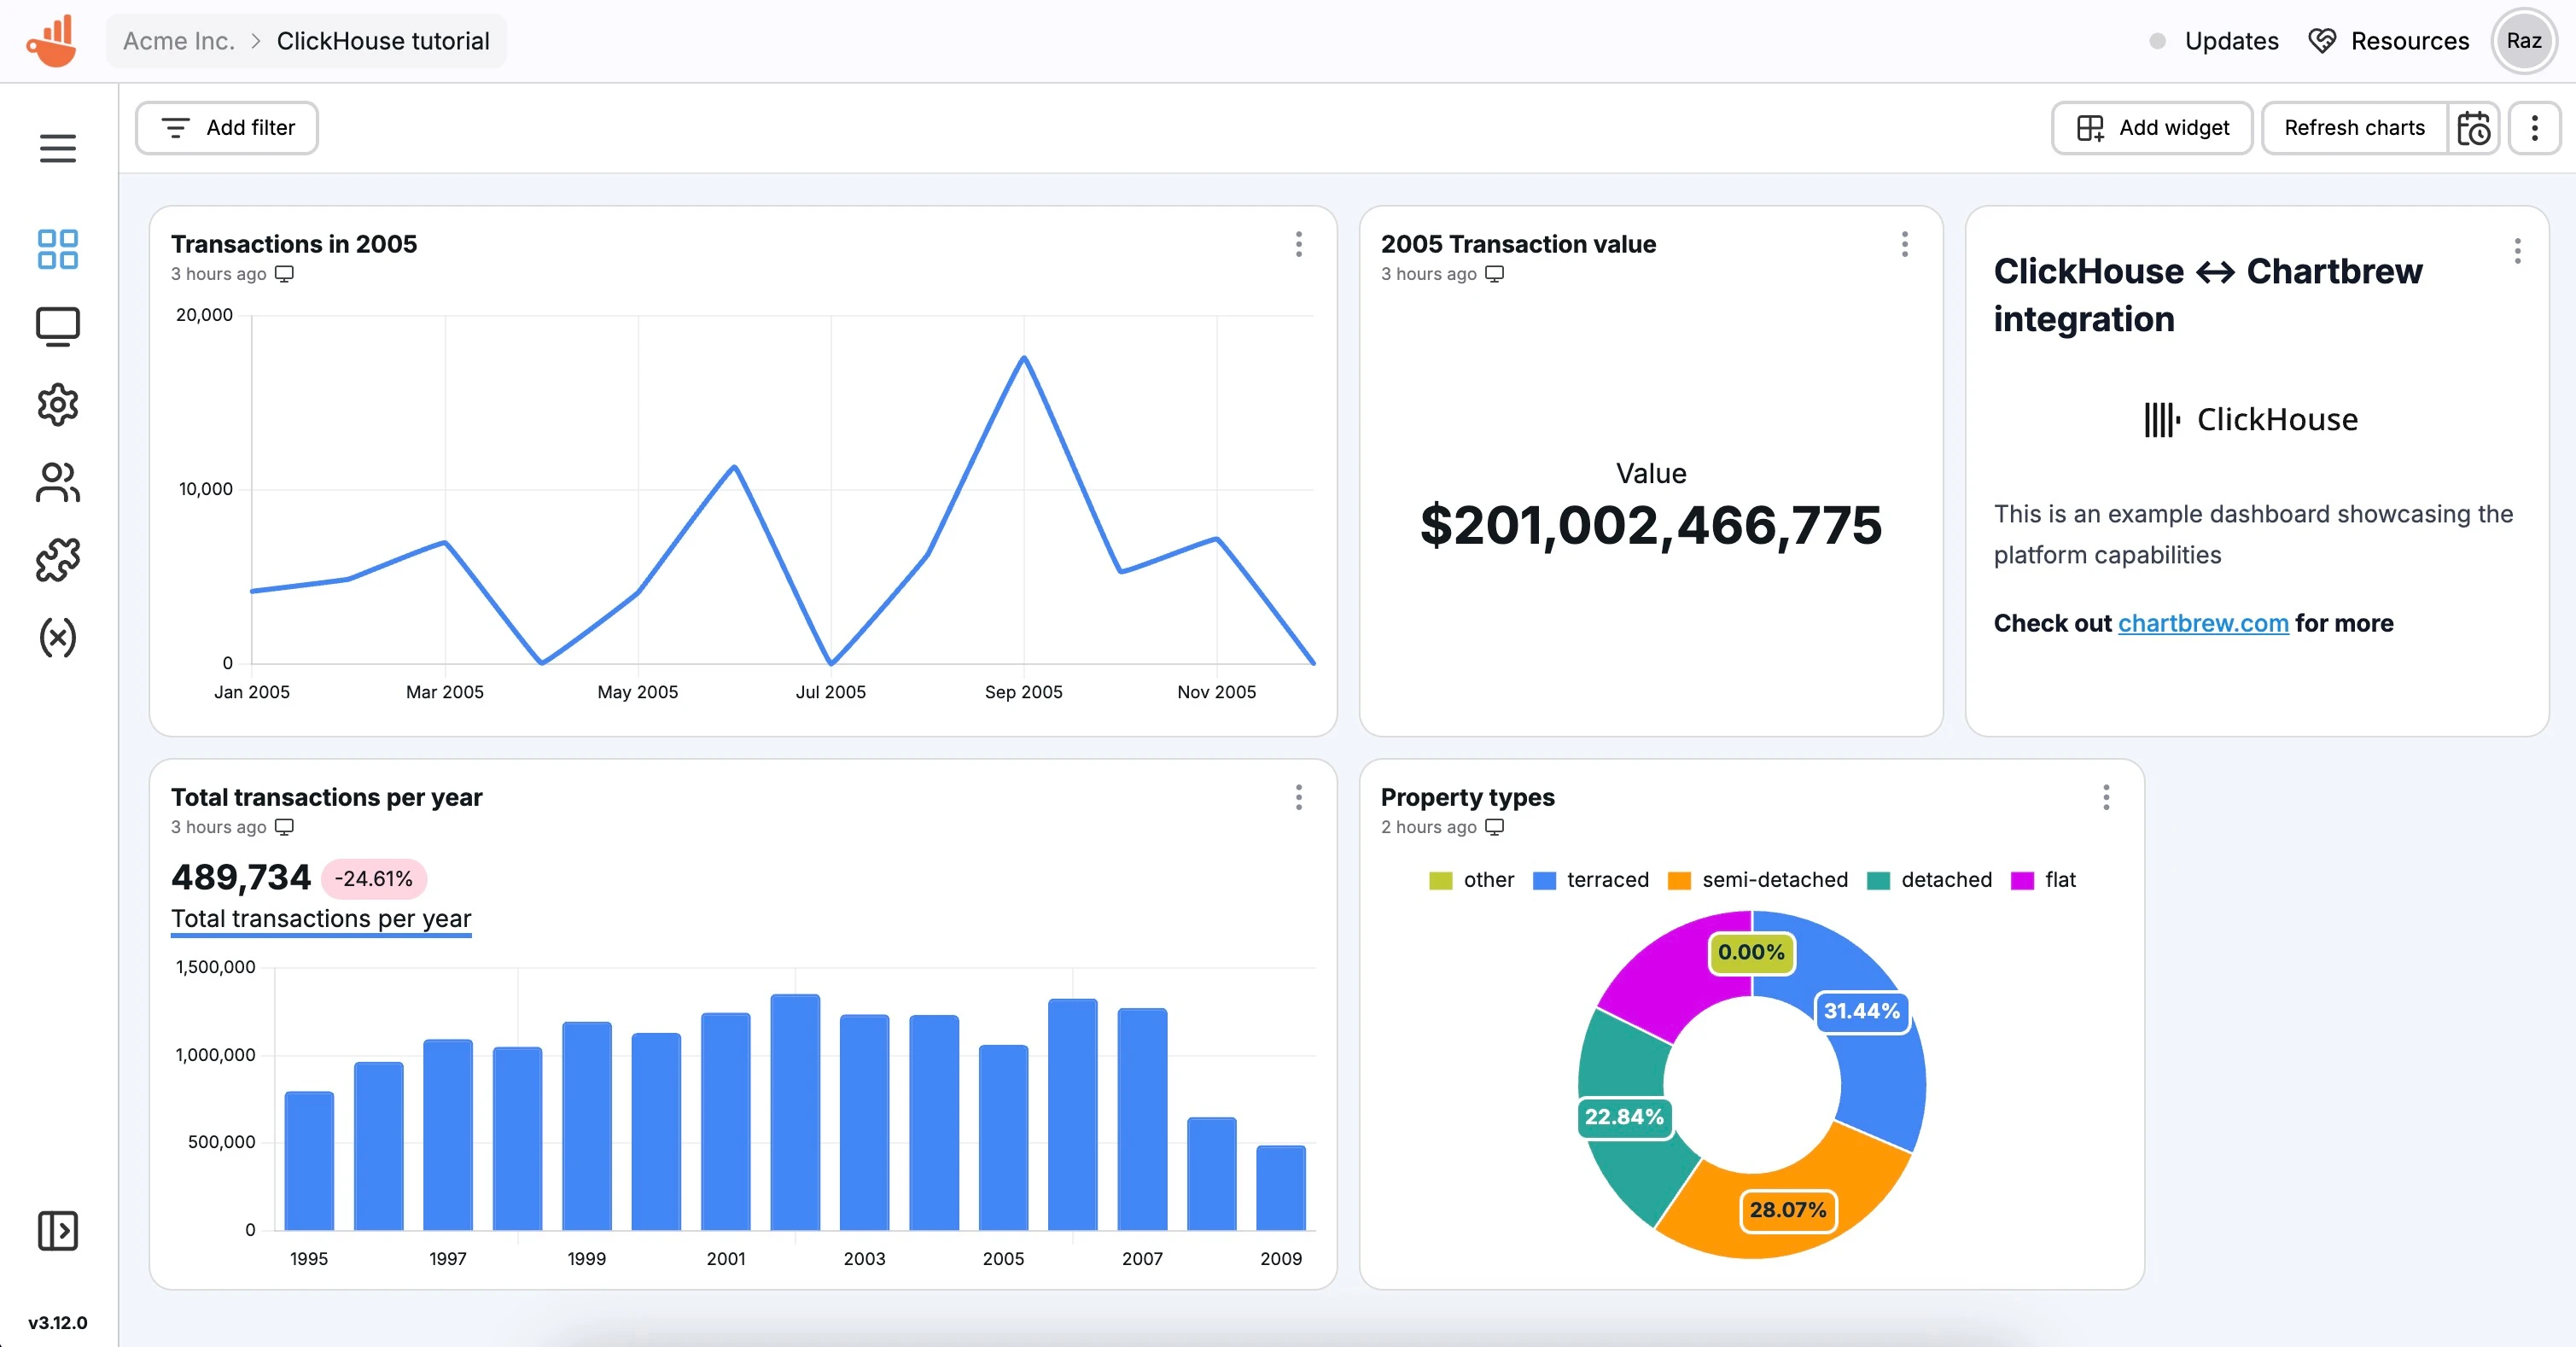Click monitor icon beside Property types timestamp

(x=1494, y=827)
